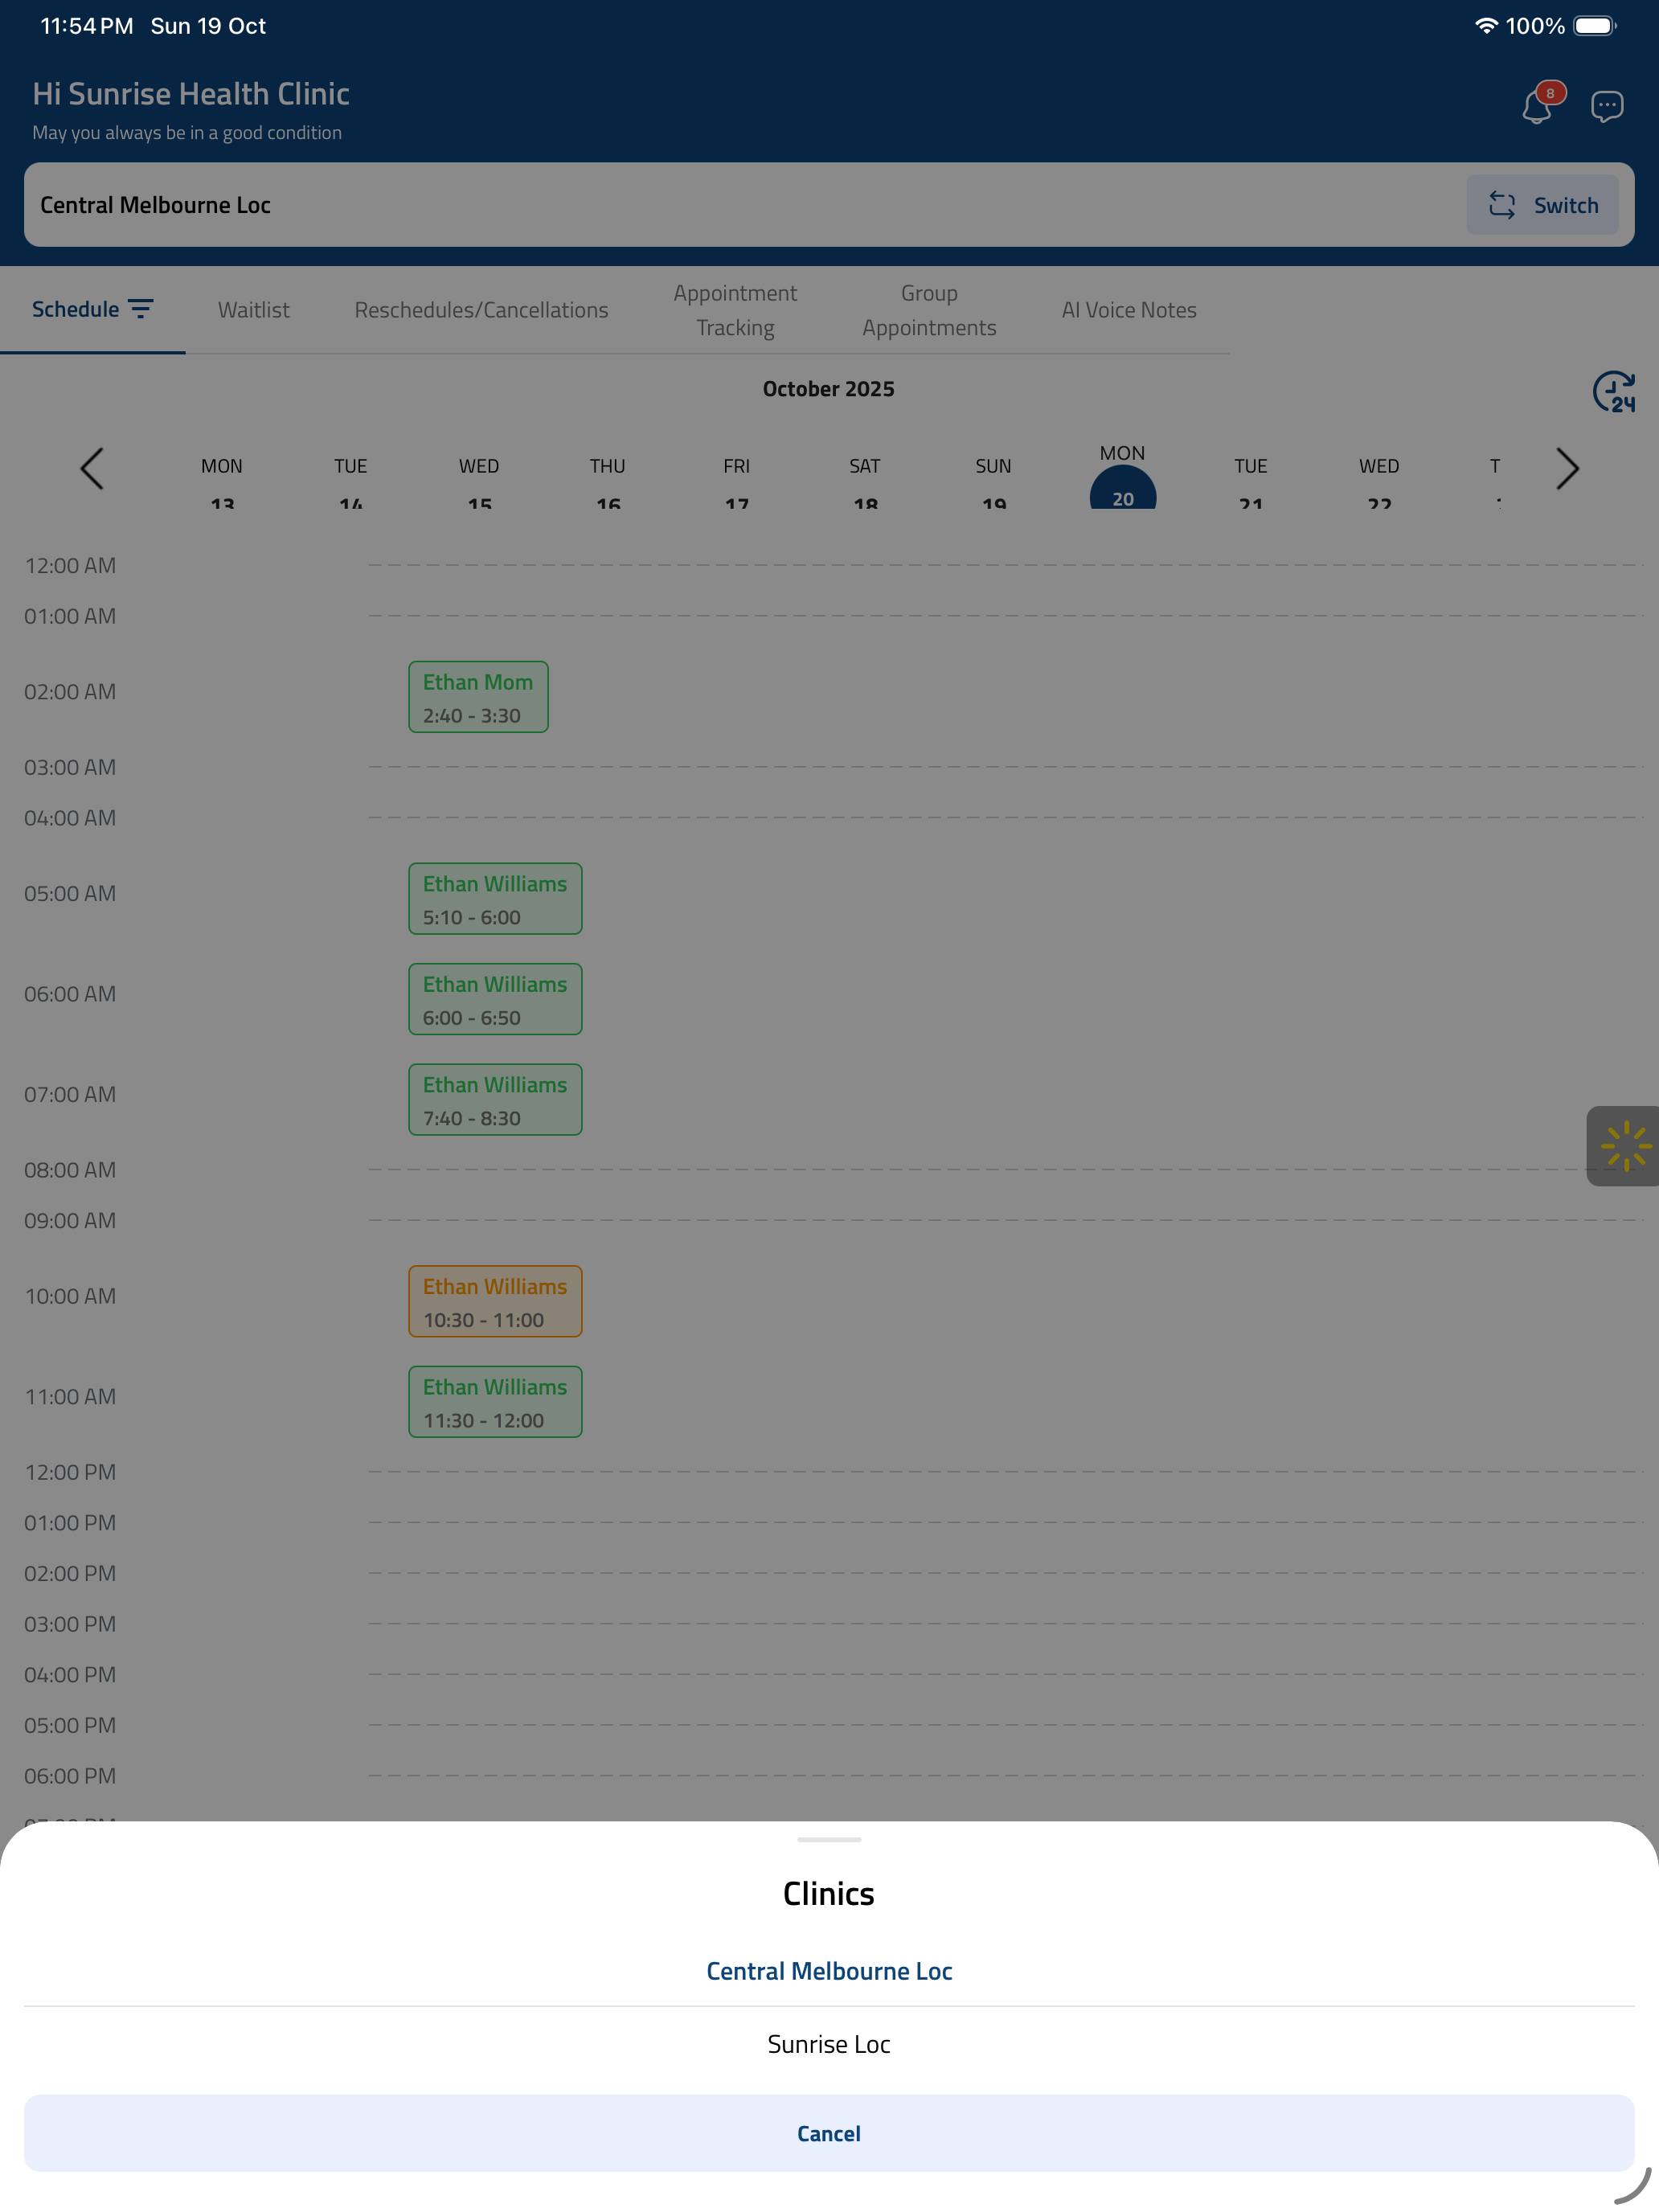Choose Central Melbourne Loc in Clinics sheet
This screenshot has height=2212, width=1659.
pyautogui.click(x=829, y=1971)
